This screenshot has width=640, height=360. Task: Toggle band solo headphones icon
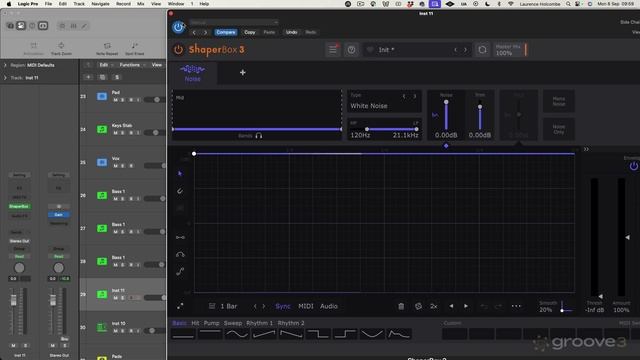tap(259, 136)
